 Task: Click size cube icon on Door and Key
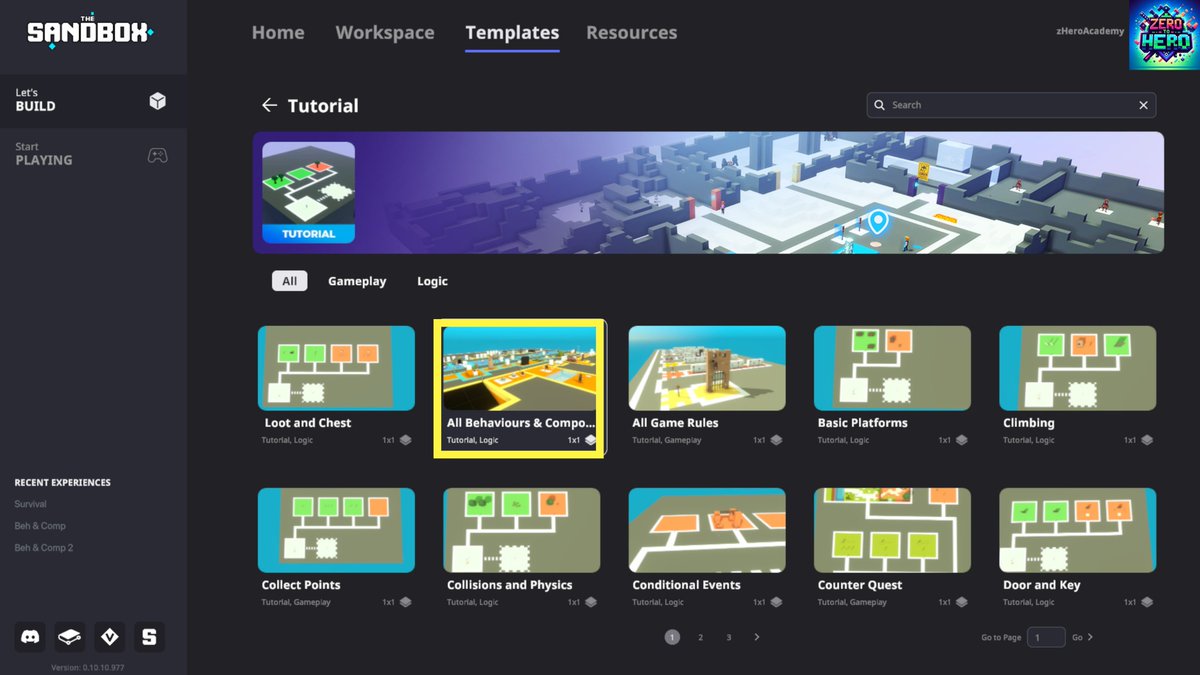(x=1147, y=602)
